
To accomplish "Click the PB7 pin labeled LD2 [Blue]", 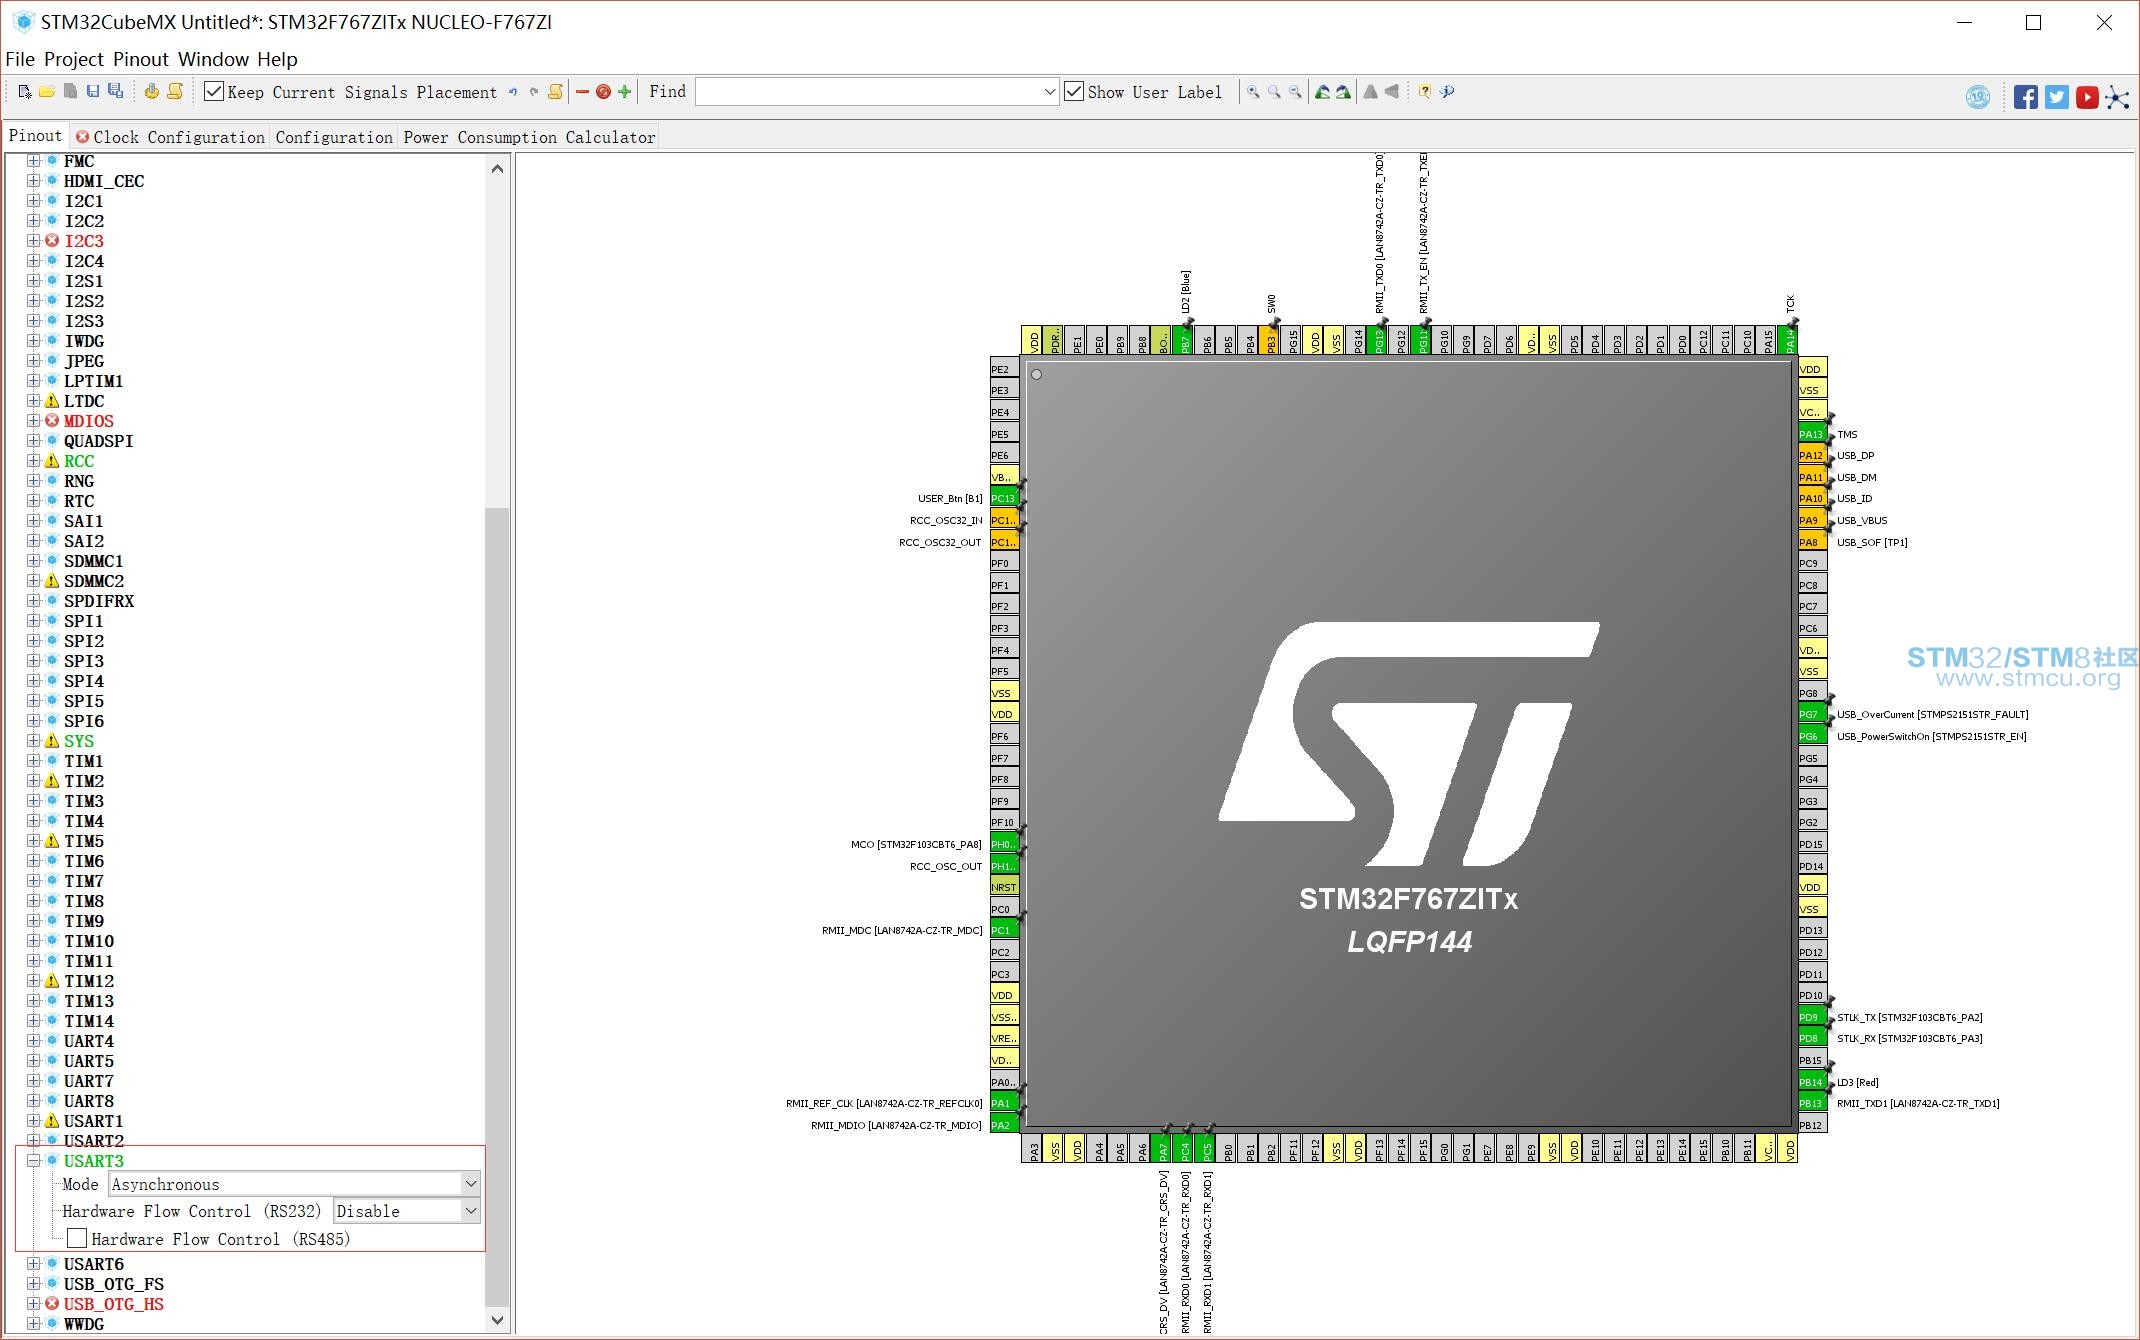I will tap(1186, 340).
